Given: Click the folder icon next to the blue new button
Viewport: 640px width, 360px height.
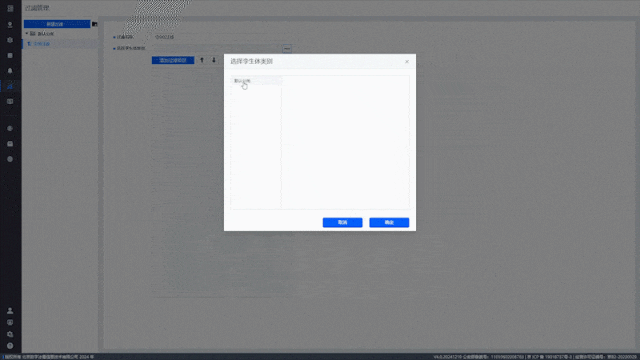Looking at the screenshot, I should pos(95,24).
